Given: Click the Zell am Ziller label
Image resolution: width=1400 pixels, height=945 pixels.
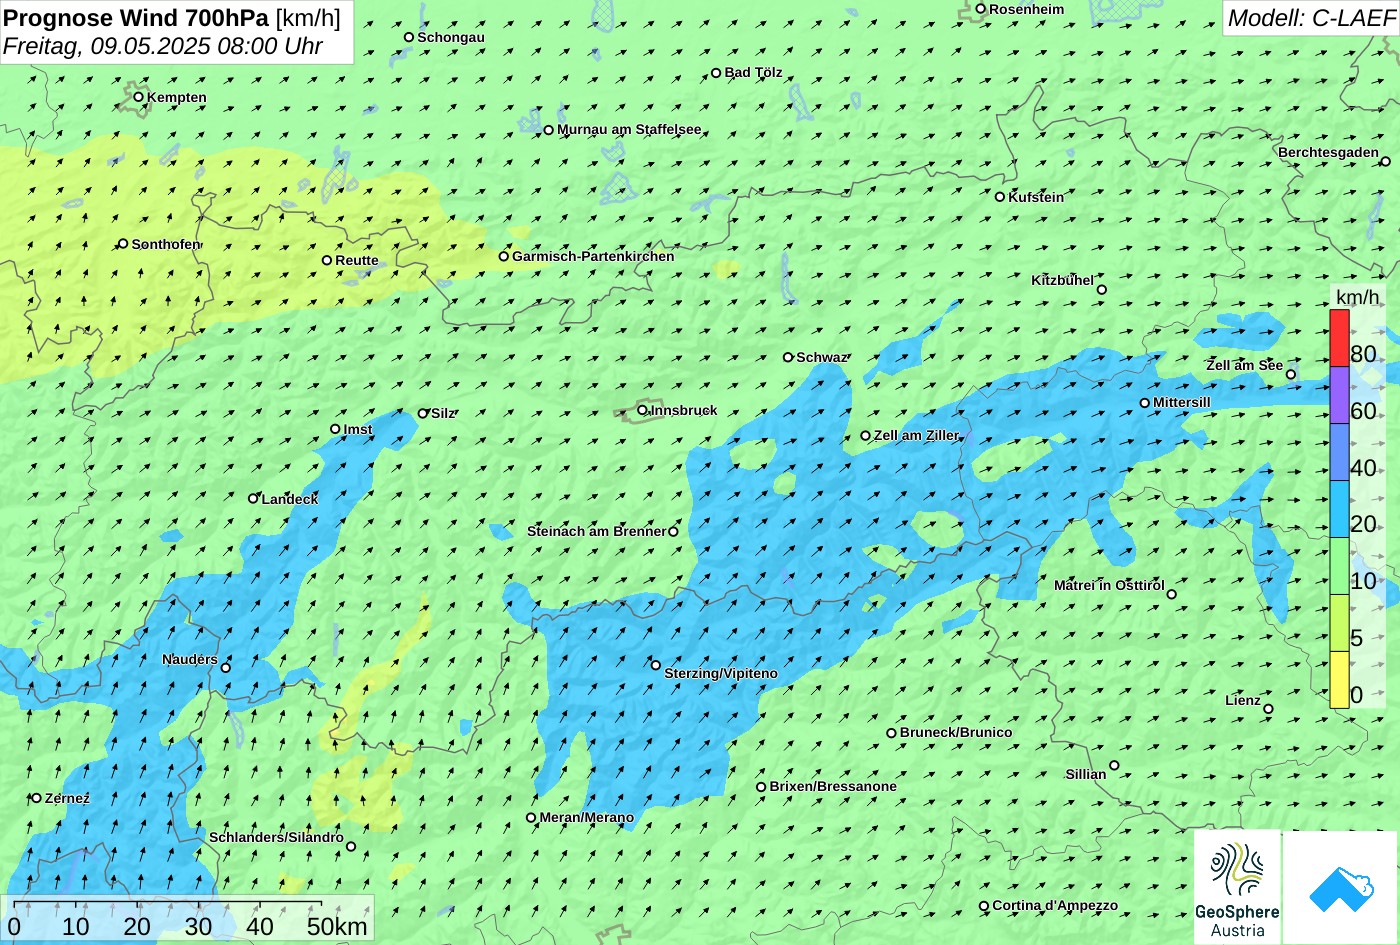Looking at the screenshot, I should click(916, 435).
